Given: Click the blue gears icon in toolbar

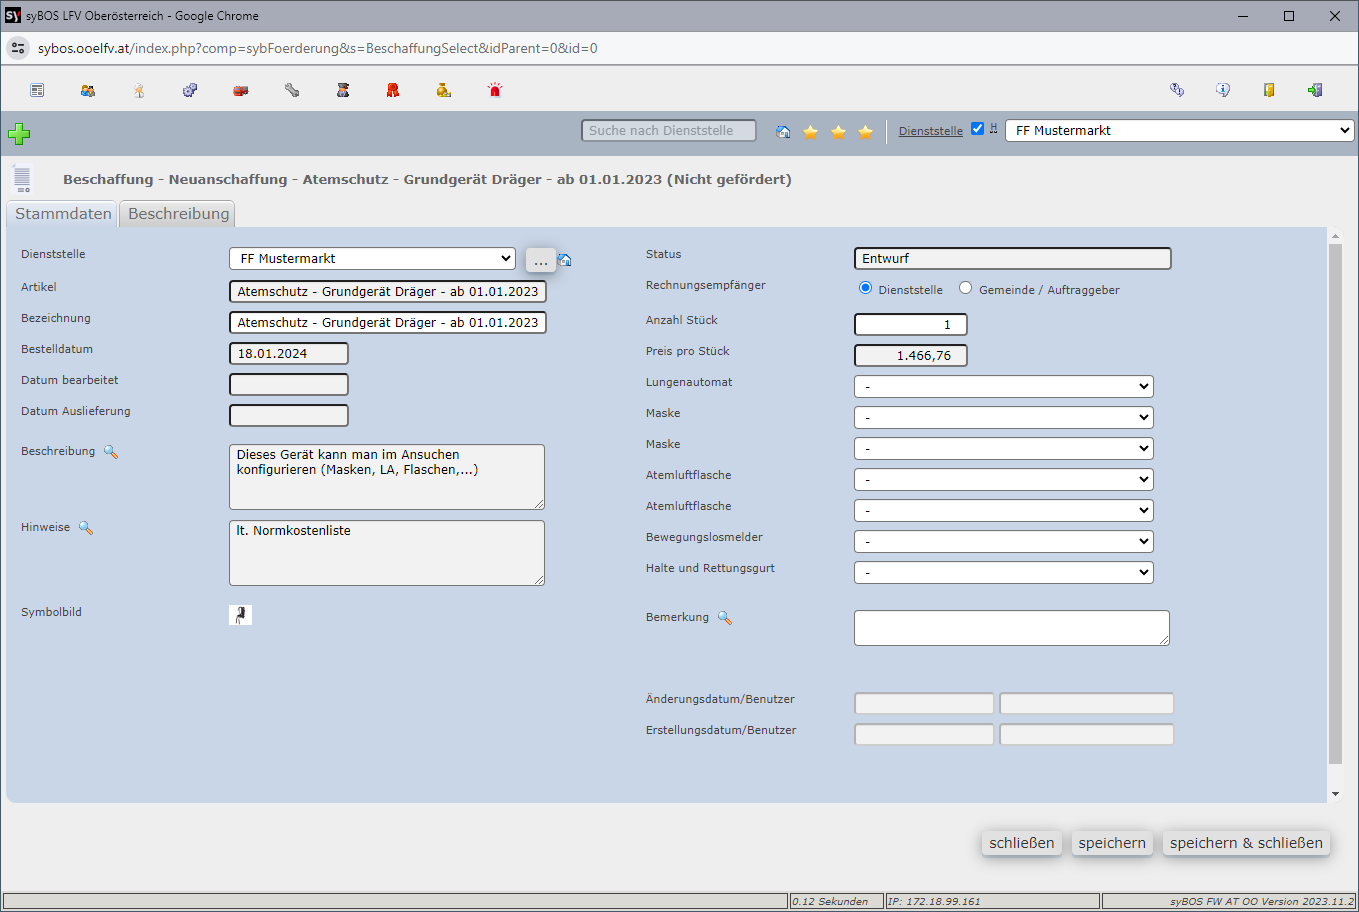Looking at the screenshot, I should [x=190, y=91].
